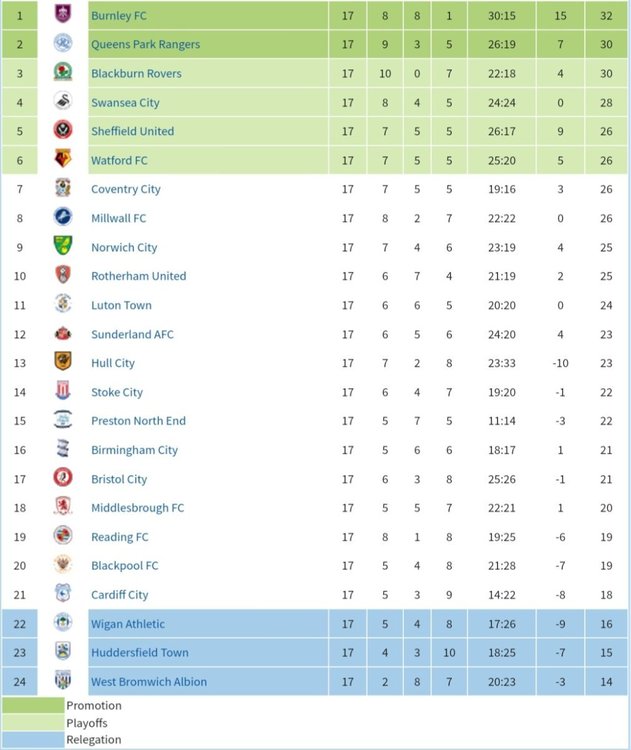
Task: Click the blue Relegation legend swatch
Action: (x=33, y=739)
